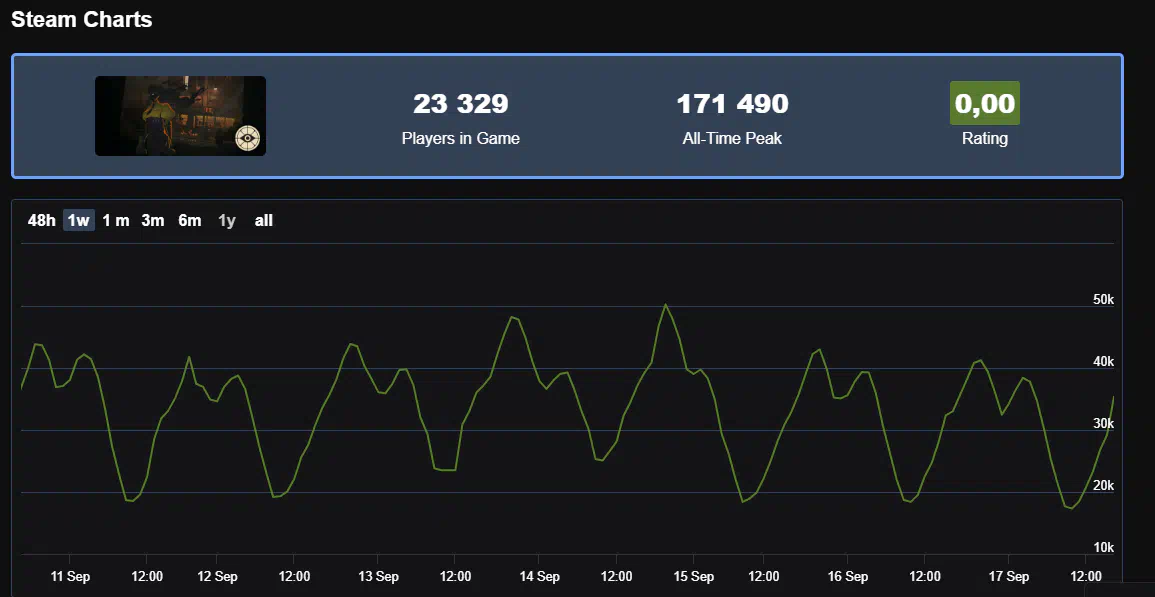Choose the 1 m time range
The image size is (1155, 597).
[x=116, y=220]
